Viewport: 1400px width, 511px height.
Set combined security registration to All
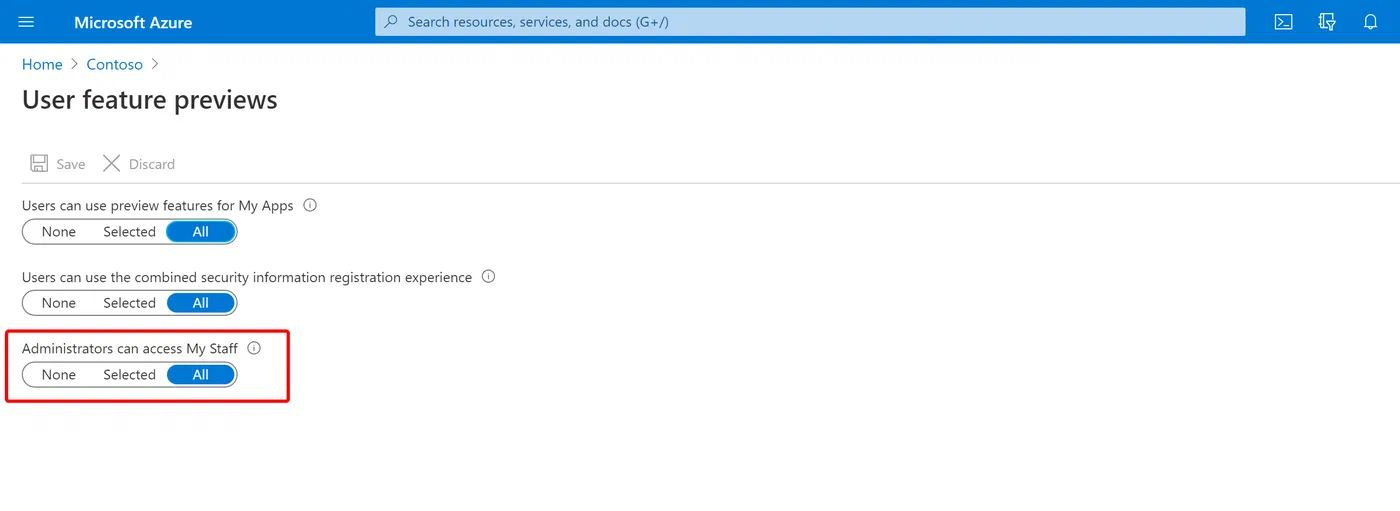[x=201, y=303]
